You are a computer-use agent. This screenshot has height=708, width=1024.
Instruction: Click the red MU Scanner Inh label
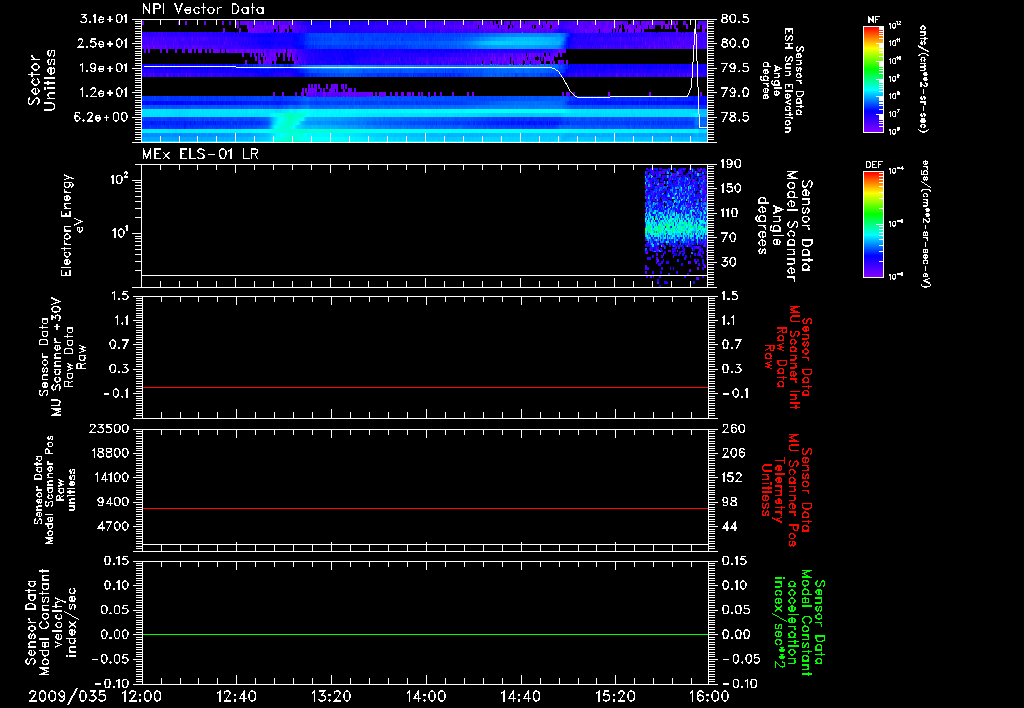pyautogui.click(x=789, y=357)
